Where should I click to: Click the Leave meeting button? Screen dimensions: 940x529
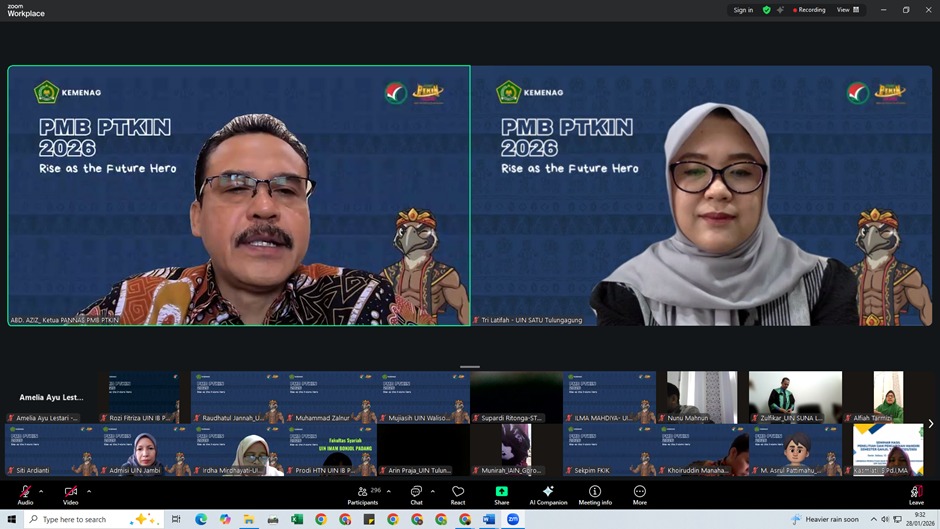pos(916,493)
